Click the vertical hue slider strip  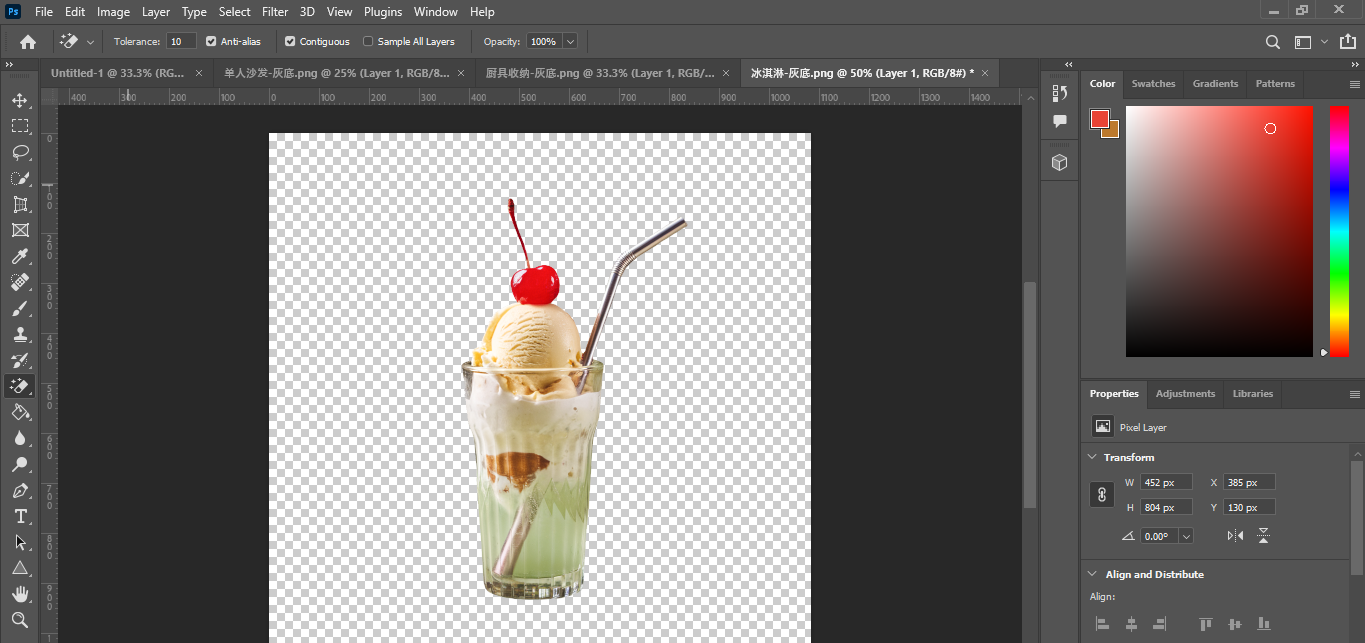(x=1339, y=231)
